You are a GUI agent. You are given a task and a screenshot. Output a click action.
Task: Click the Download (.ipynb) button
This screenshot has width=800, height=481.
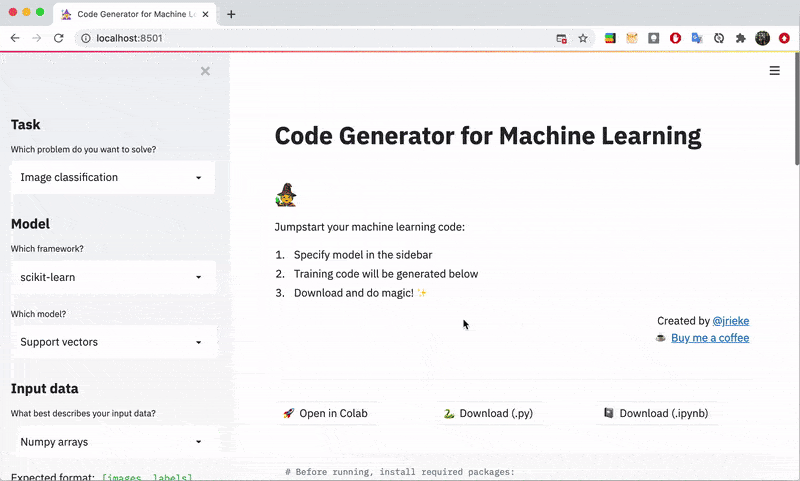(655, 413)
